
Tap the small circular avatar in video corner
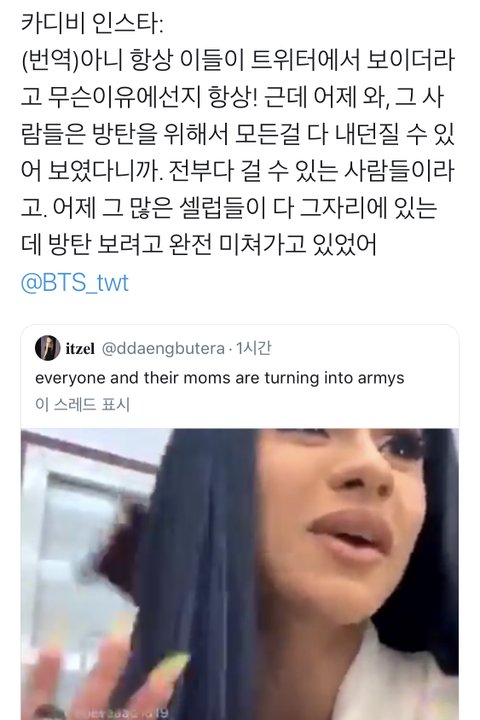pos(51,714)
